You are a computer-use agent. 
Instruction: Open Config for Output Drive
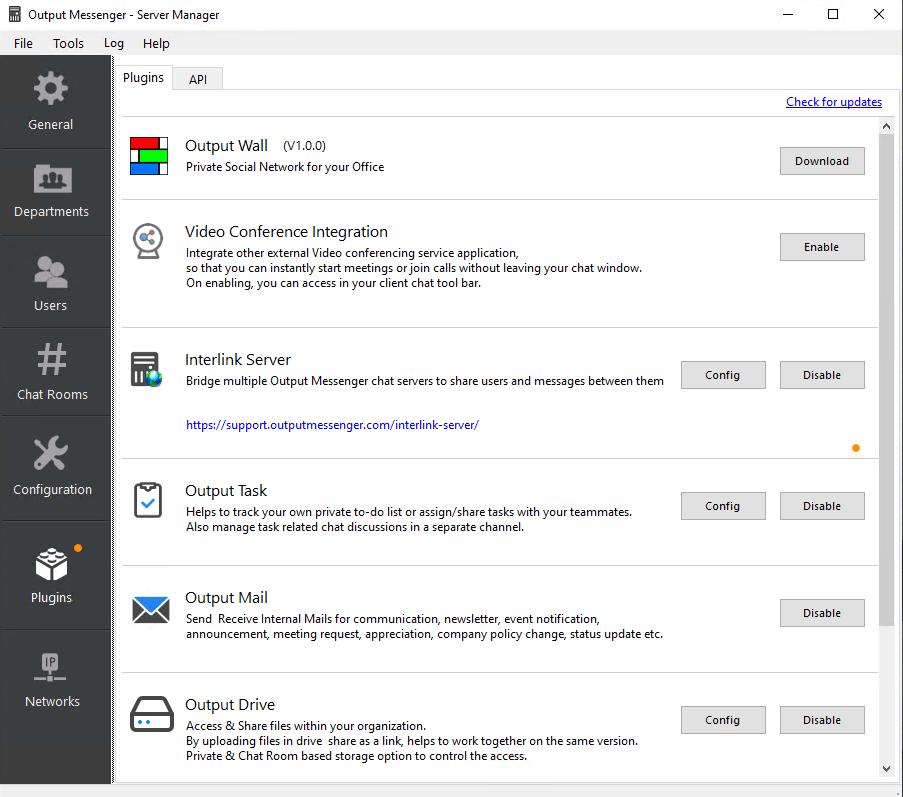pyautogui.click(x=723, y=720)
